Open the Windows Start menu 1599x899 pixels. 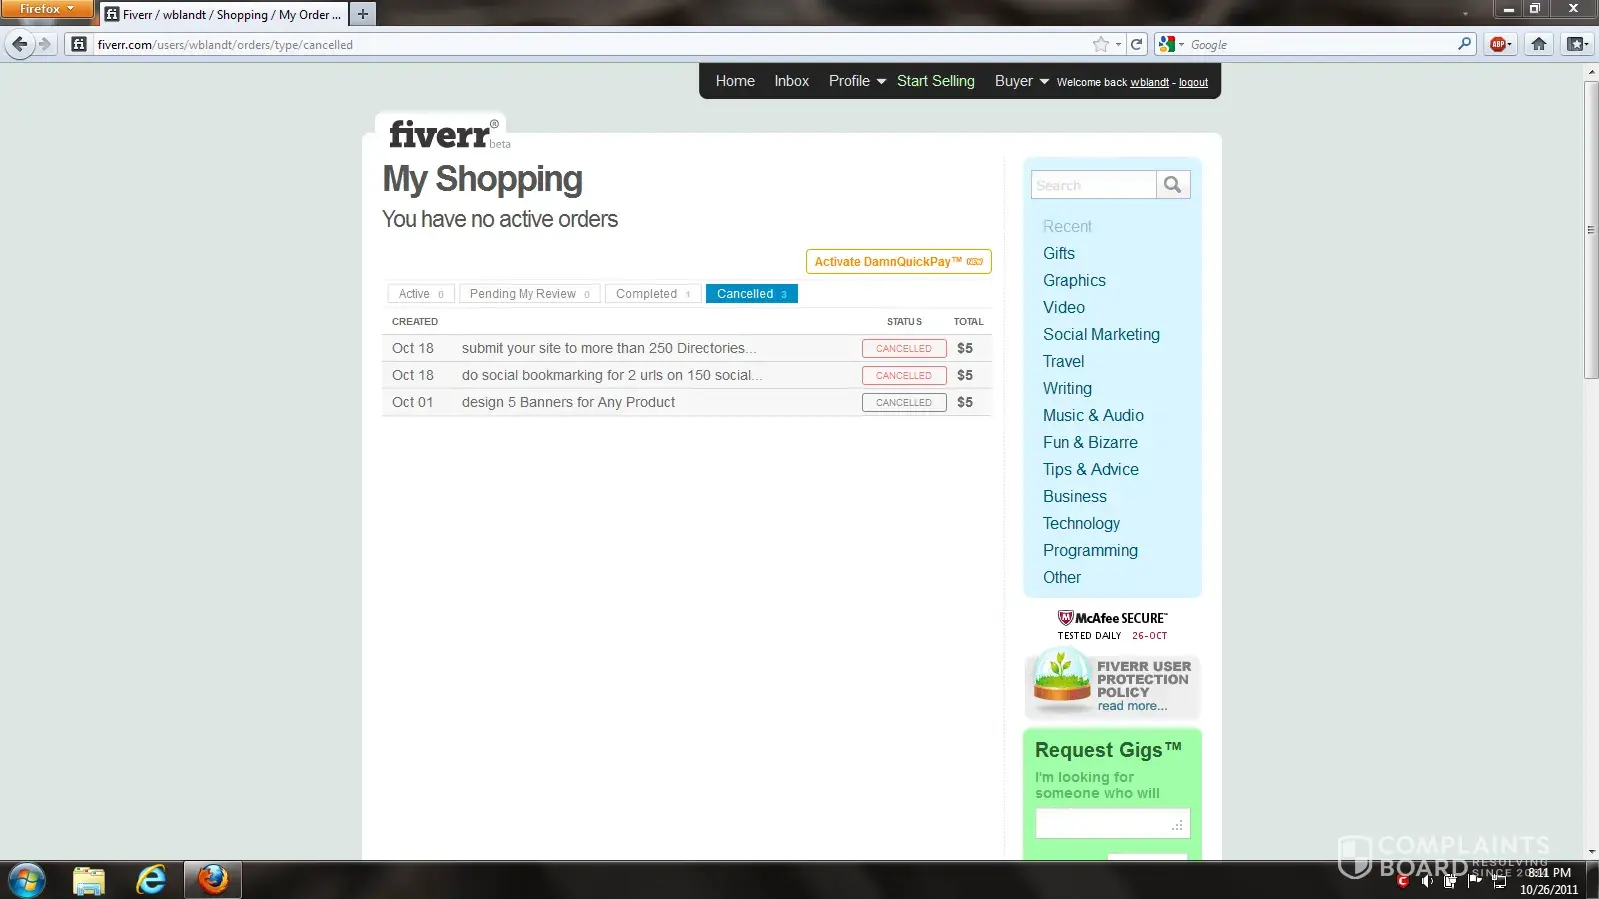(x=27, y=880)
